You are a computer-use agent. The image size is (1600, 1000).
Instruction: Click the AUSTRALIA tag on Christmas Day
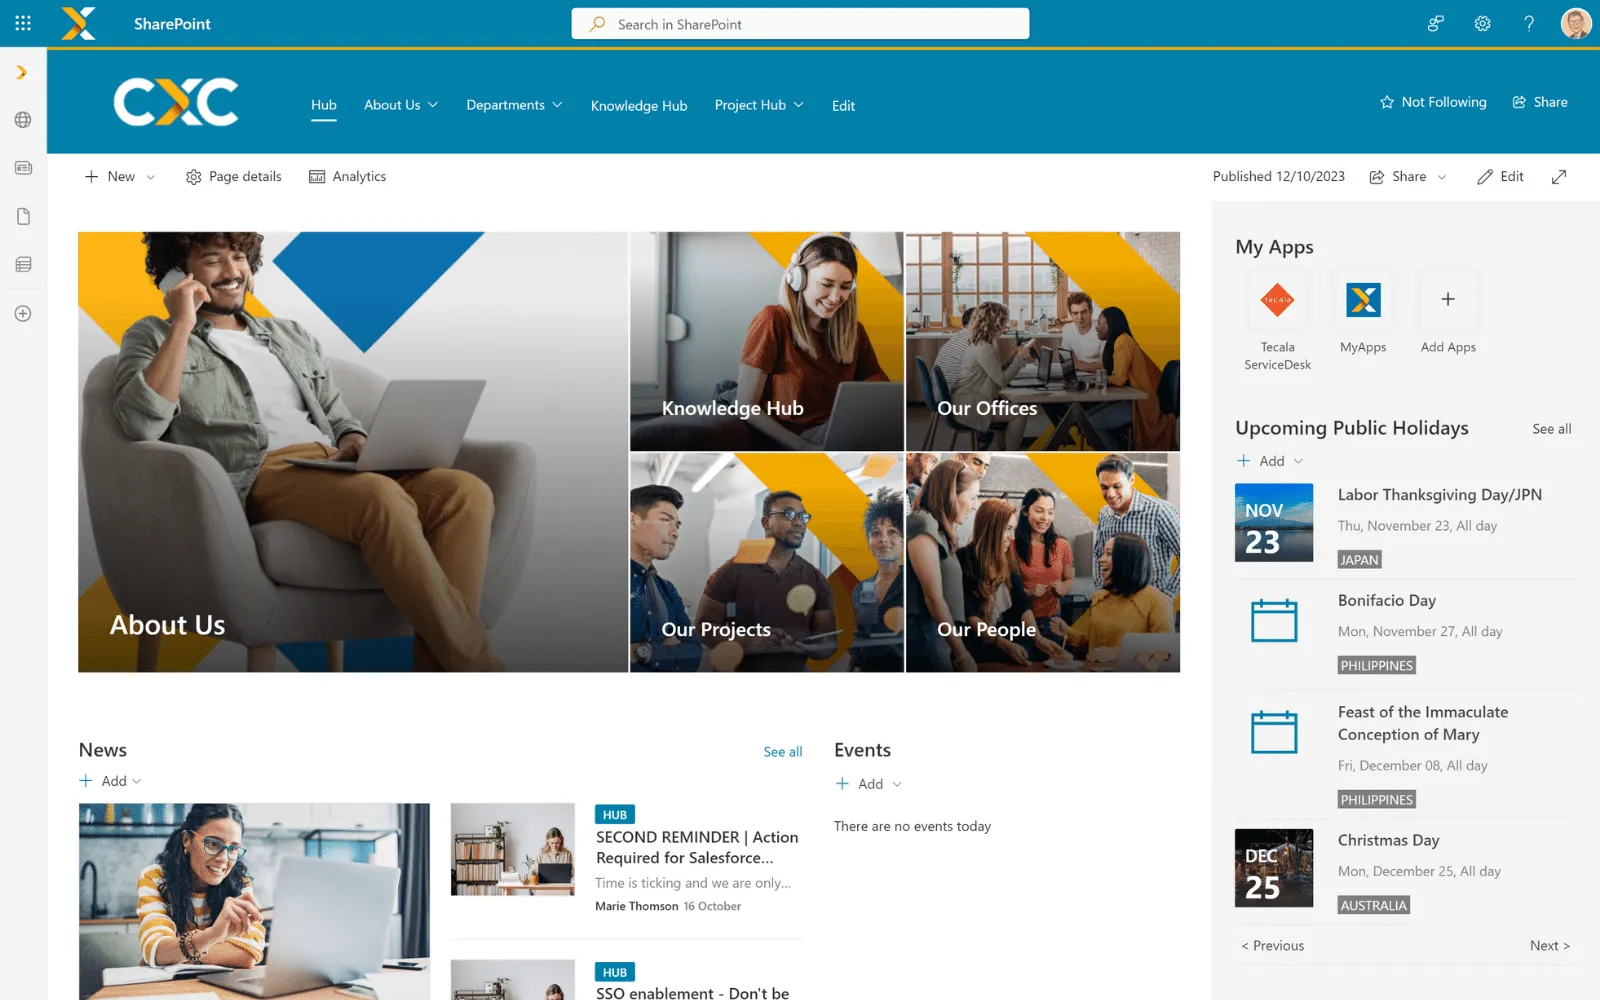coord(1374,905)
